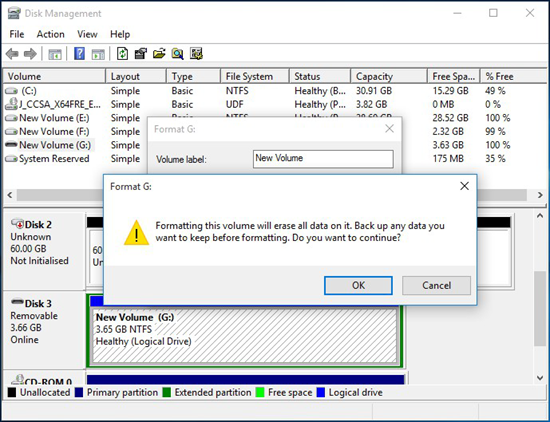Open the File menu

coord(17,34)
